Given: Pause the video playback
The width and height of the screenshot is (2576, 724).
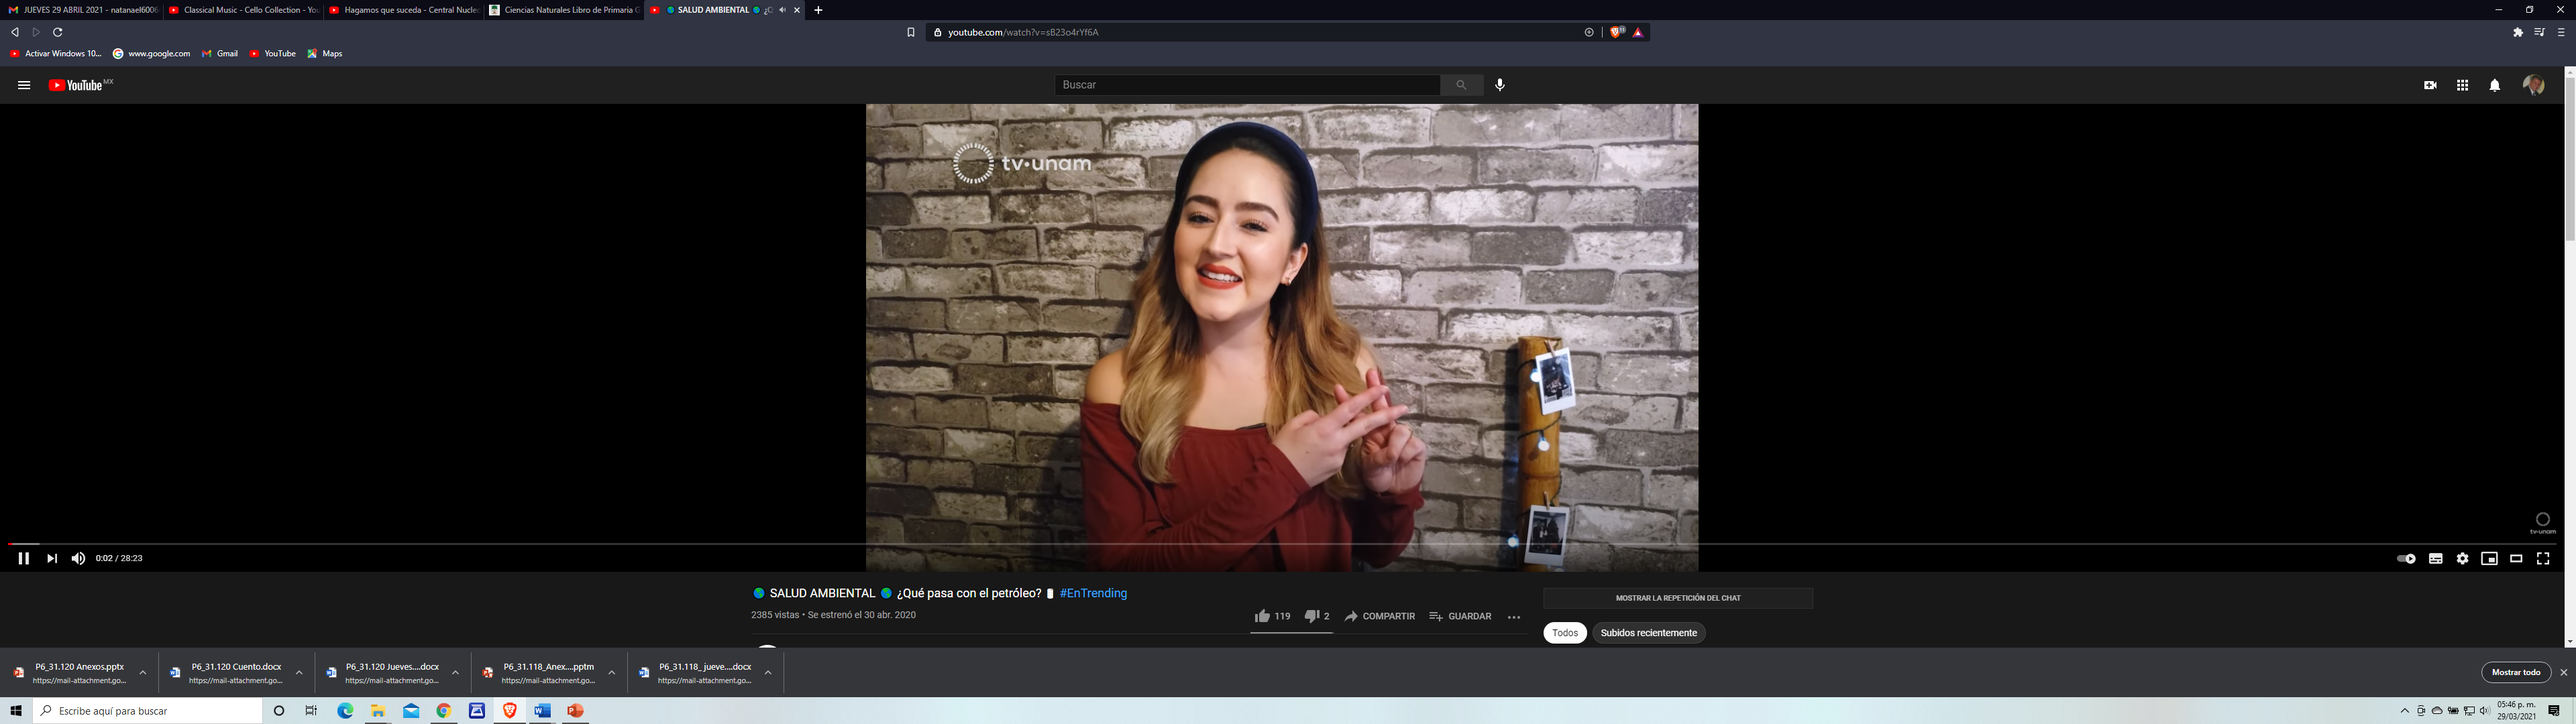Looking at the screenshot, I should click(23, 558).
